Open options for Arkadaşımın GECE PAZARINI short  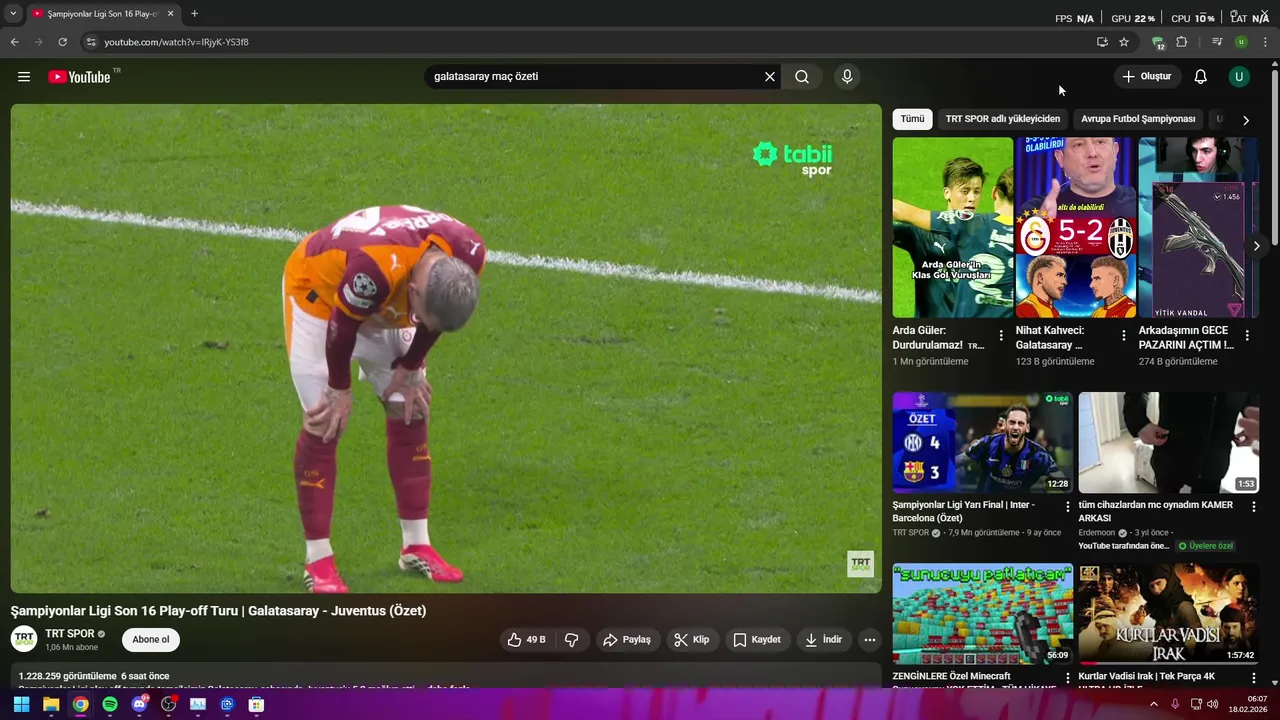[x=1247, y=336]
